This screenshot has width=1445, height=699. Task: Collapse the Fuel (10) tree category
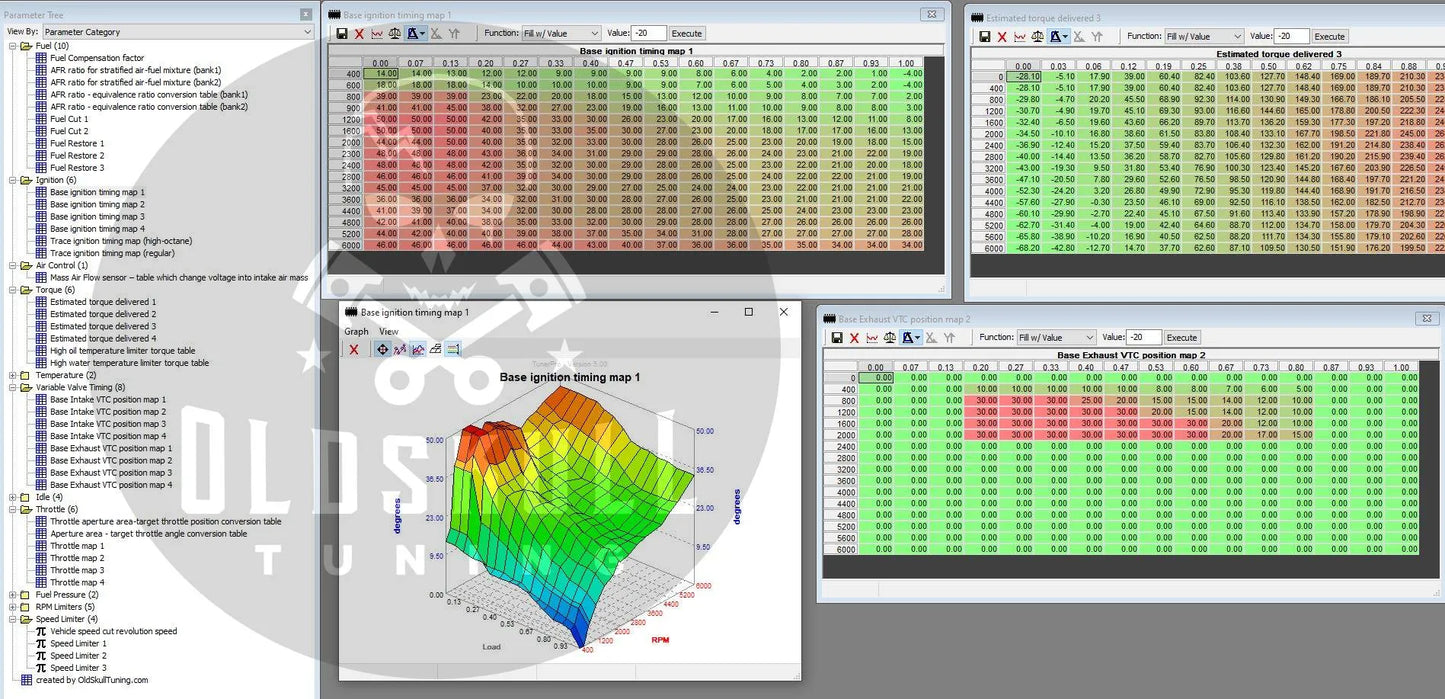(x=13, y=46)
